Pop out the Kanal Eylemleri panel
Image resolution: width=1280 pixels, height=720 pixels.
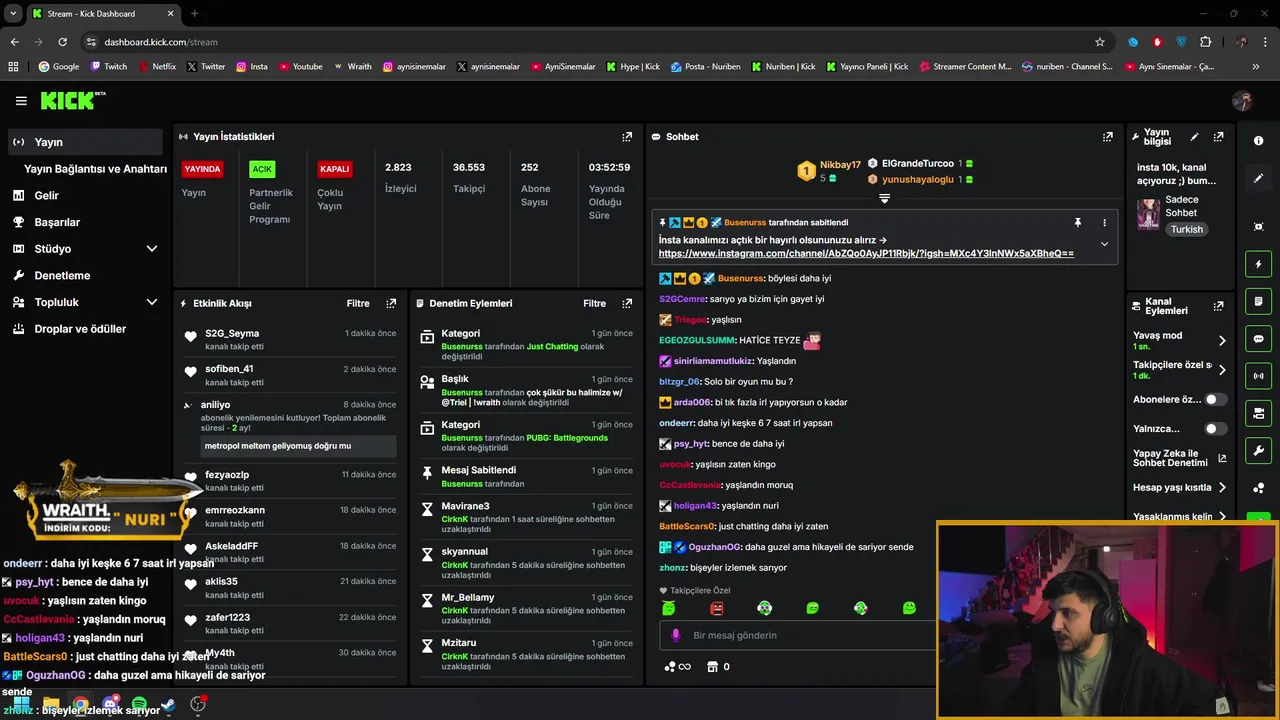[x=1218, y=306]
